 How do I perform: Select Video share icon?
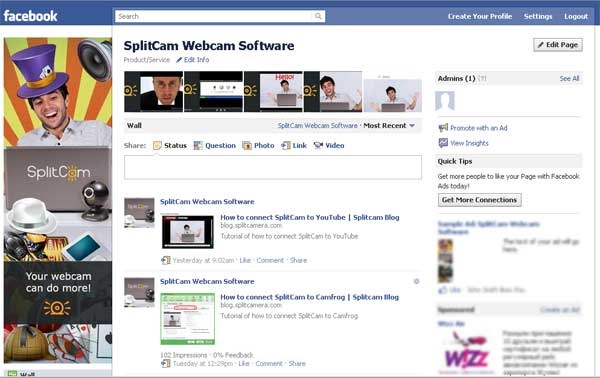coord(318,145)
